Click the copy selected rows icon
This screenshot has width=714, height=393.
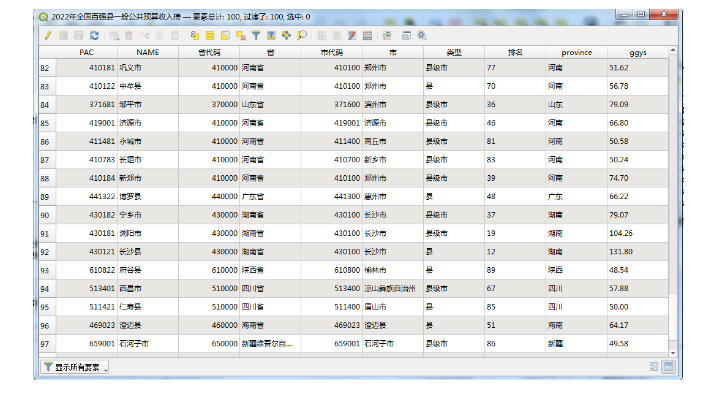click(159, 36)
